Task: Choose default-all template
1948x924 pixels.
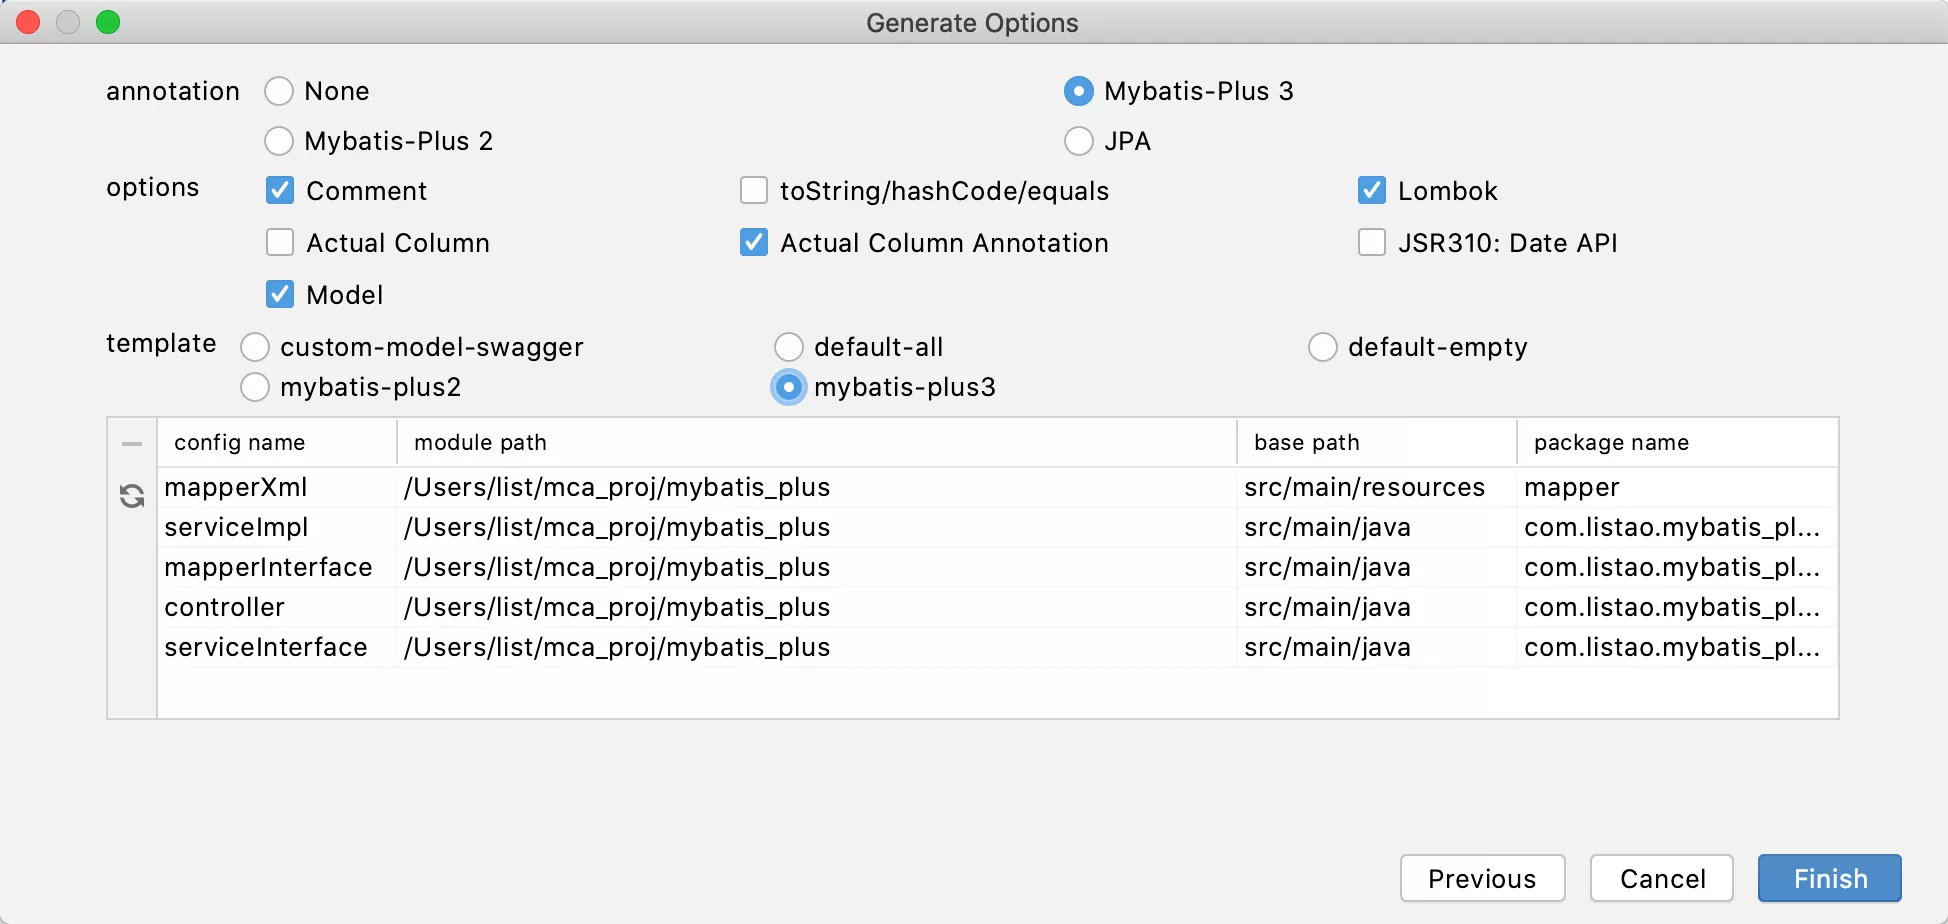Action: coord(789,347)
